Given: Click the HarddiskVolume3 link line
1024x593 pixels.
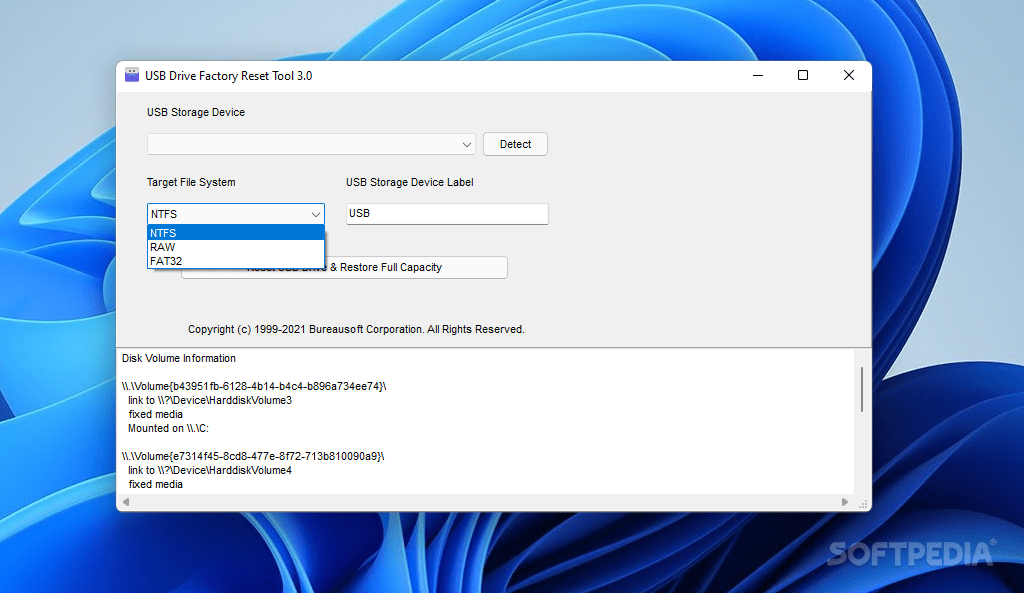Looking at the screenshot, I should [x=210, y=400].
